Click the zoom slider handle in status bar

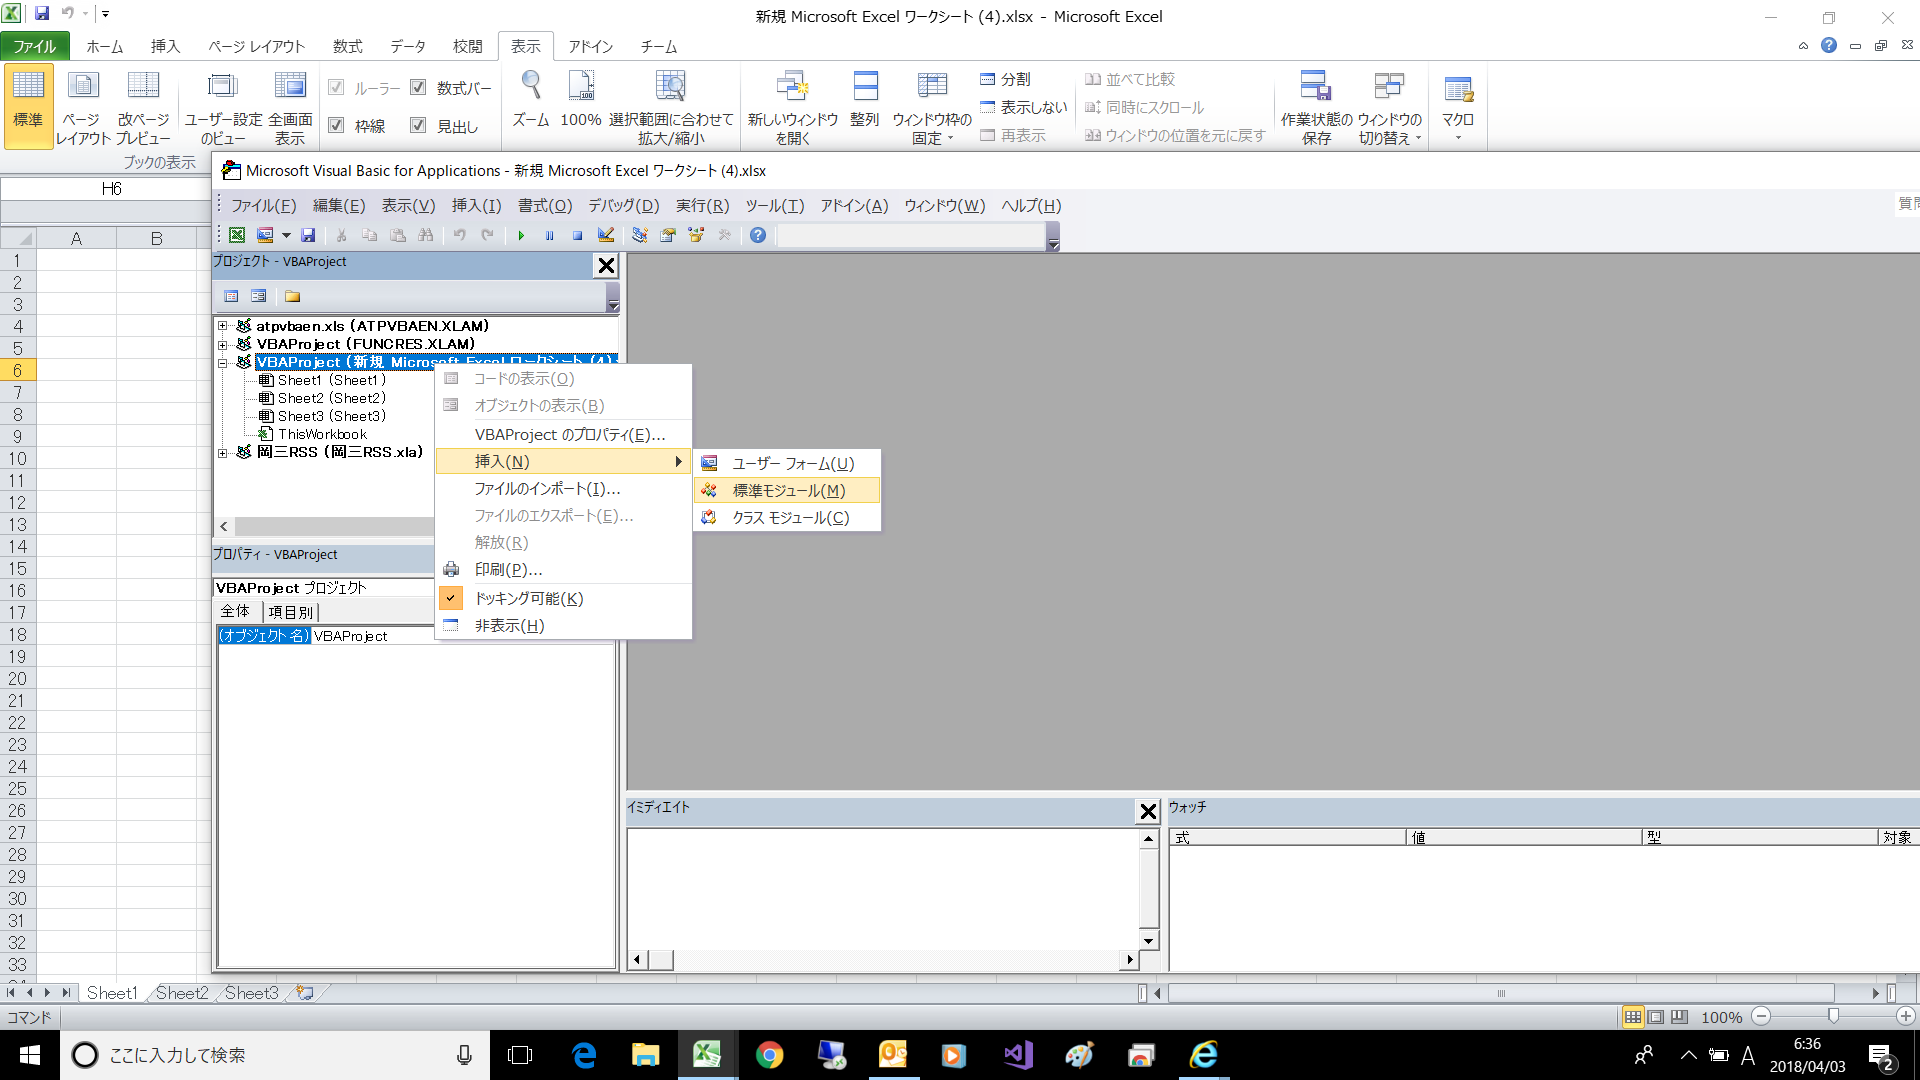pyautogui.click(x=1833, y=1016)
